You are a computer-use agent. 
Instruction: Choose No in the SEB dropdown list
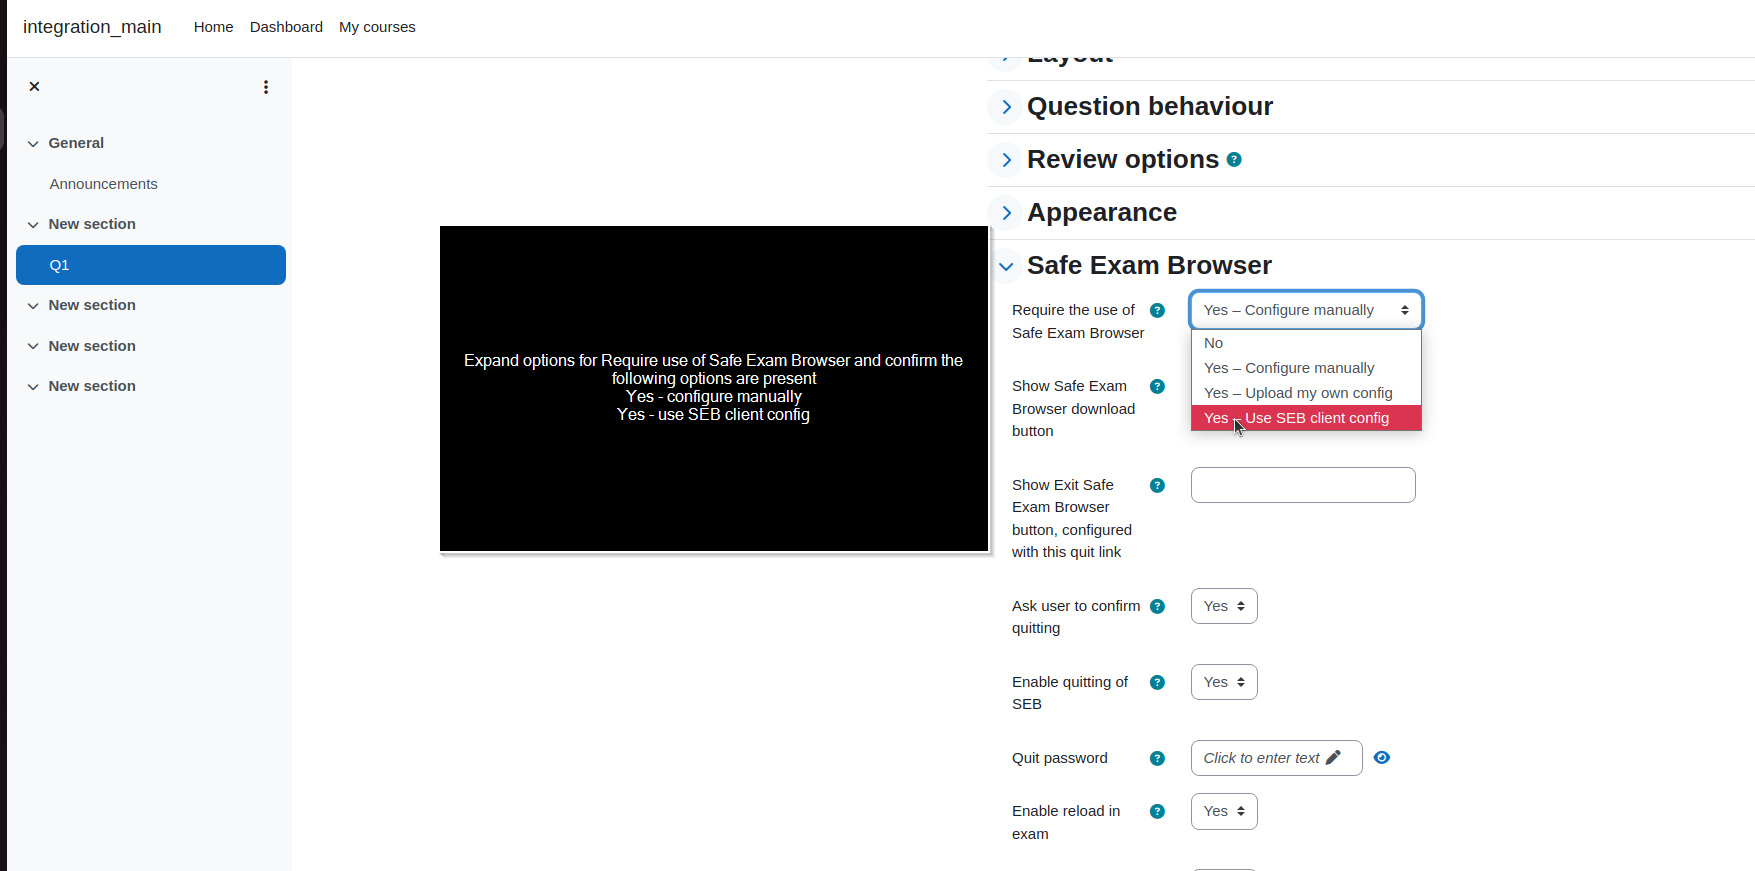coord(1306,343)
